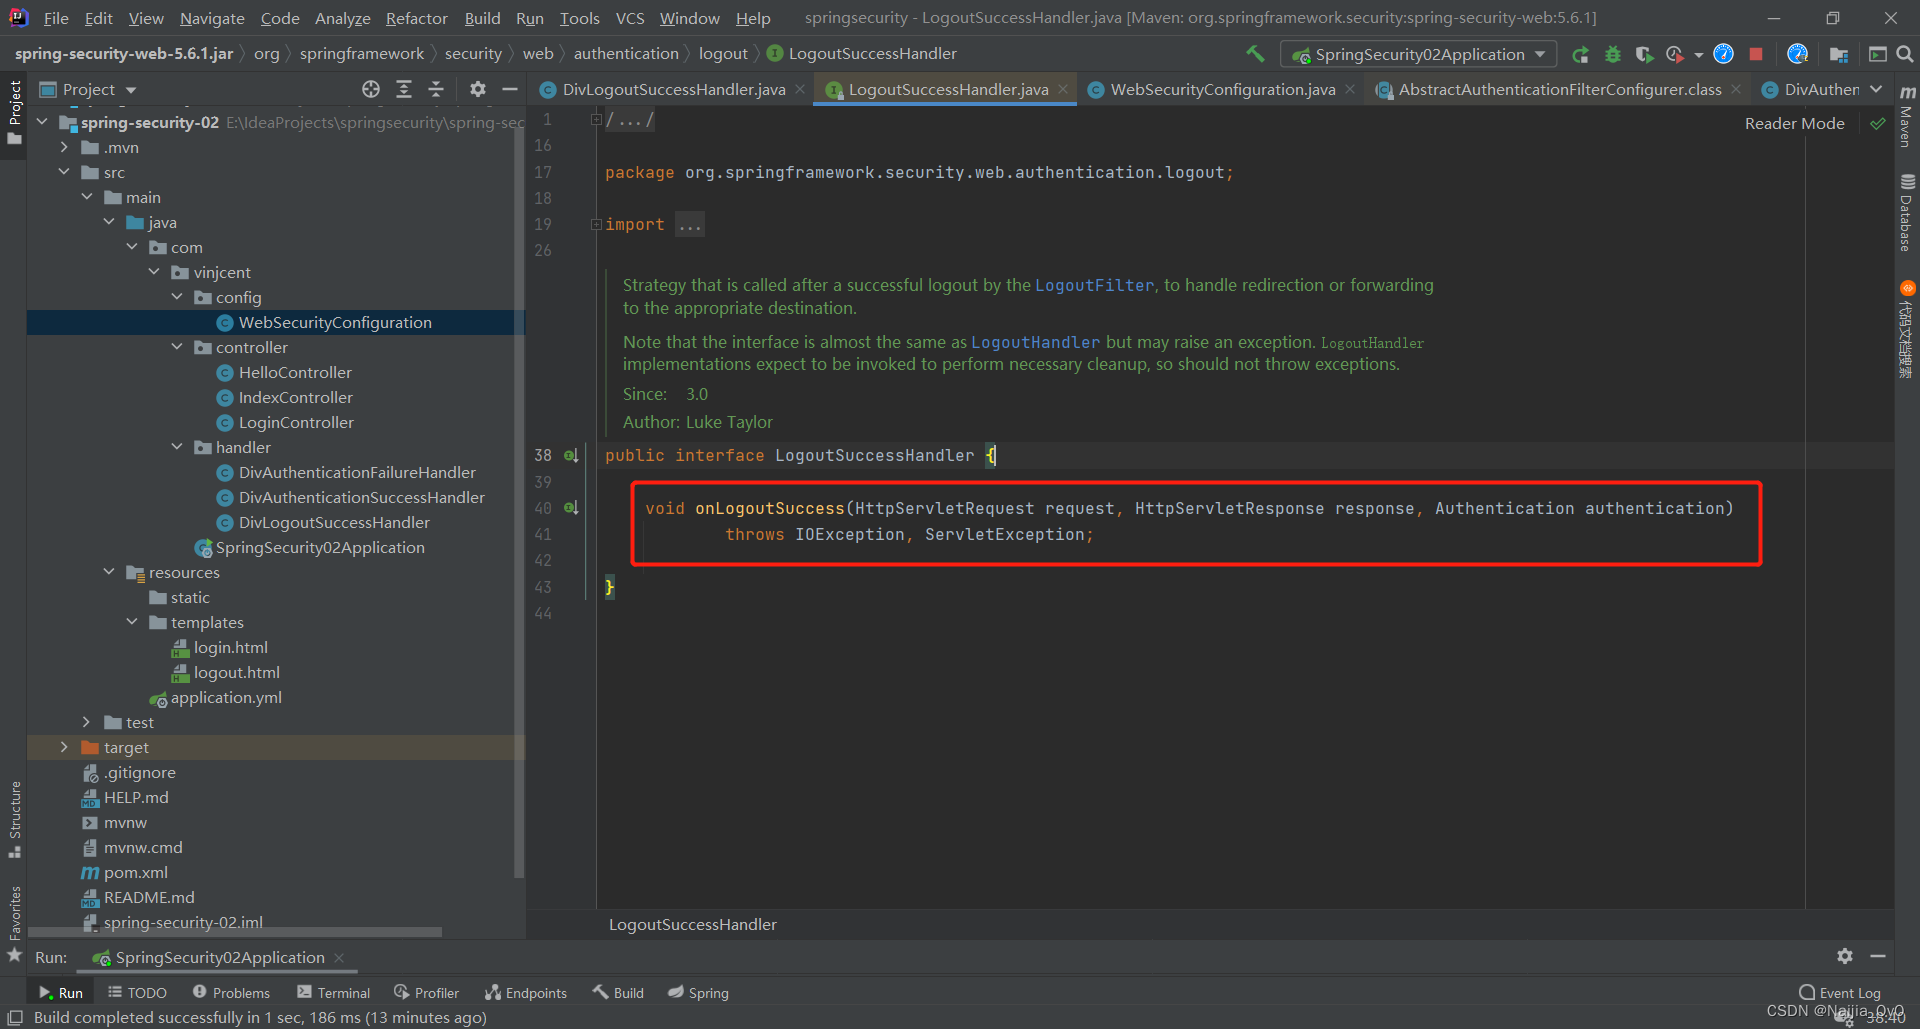Open the Structure side panel
The width and height of the screenshot is (1920, 1029).
click(14, 818)
